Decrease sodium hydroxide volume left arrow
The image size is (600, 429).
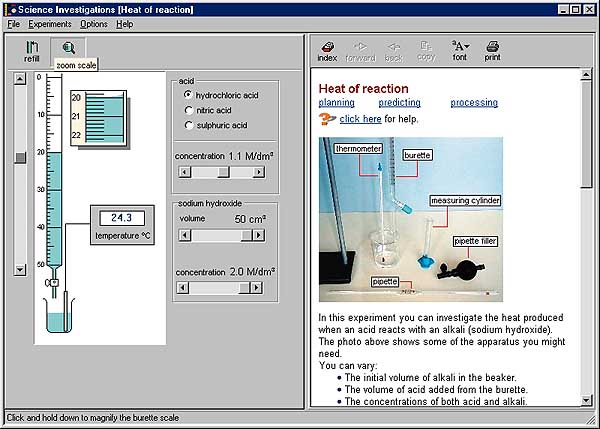click(x=184, y=235)
